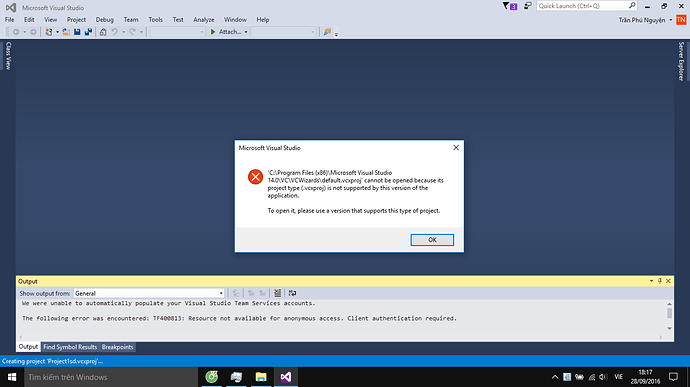Open the Solution Configurations combo box
The height and width of the screenshot is (387, 690).
tap(177, 32)
